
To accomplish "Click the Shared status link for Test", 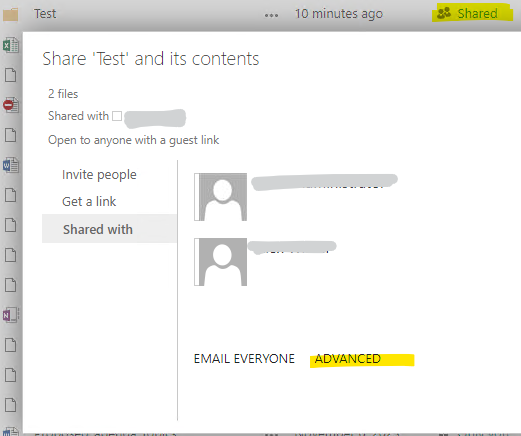I will (x=477, y=14).
